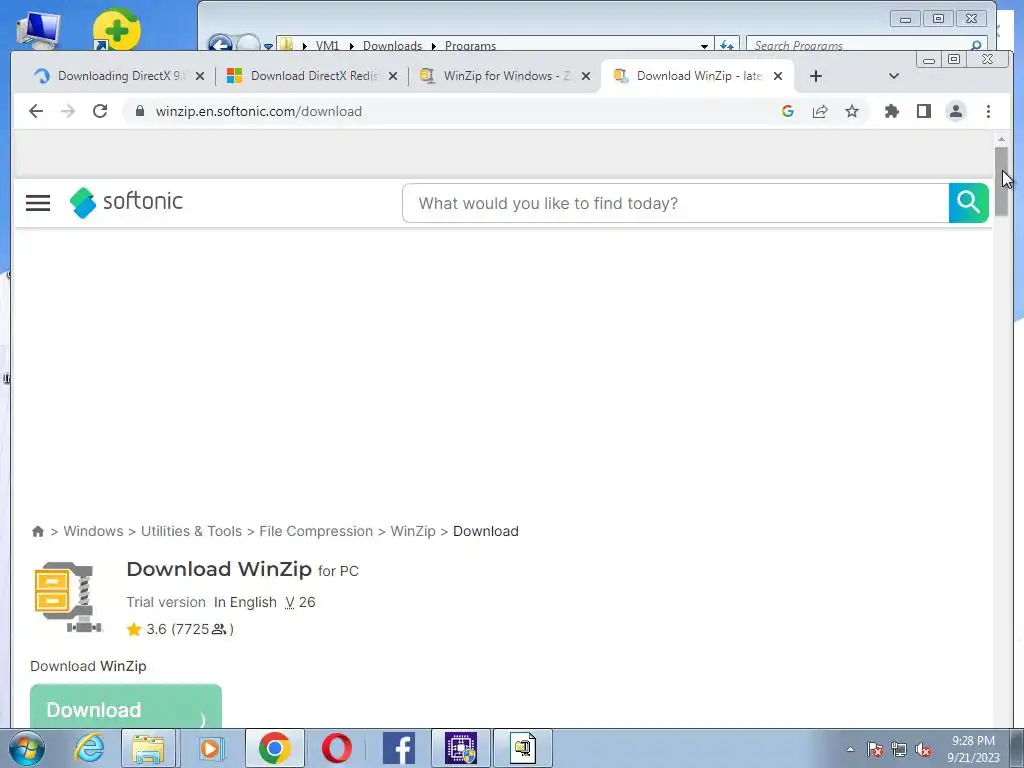This screenshot has width=1024, height=768.
Task: Share this page icon
Action: 820,111
